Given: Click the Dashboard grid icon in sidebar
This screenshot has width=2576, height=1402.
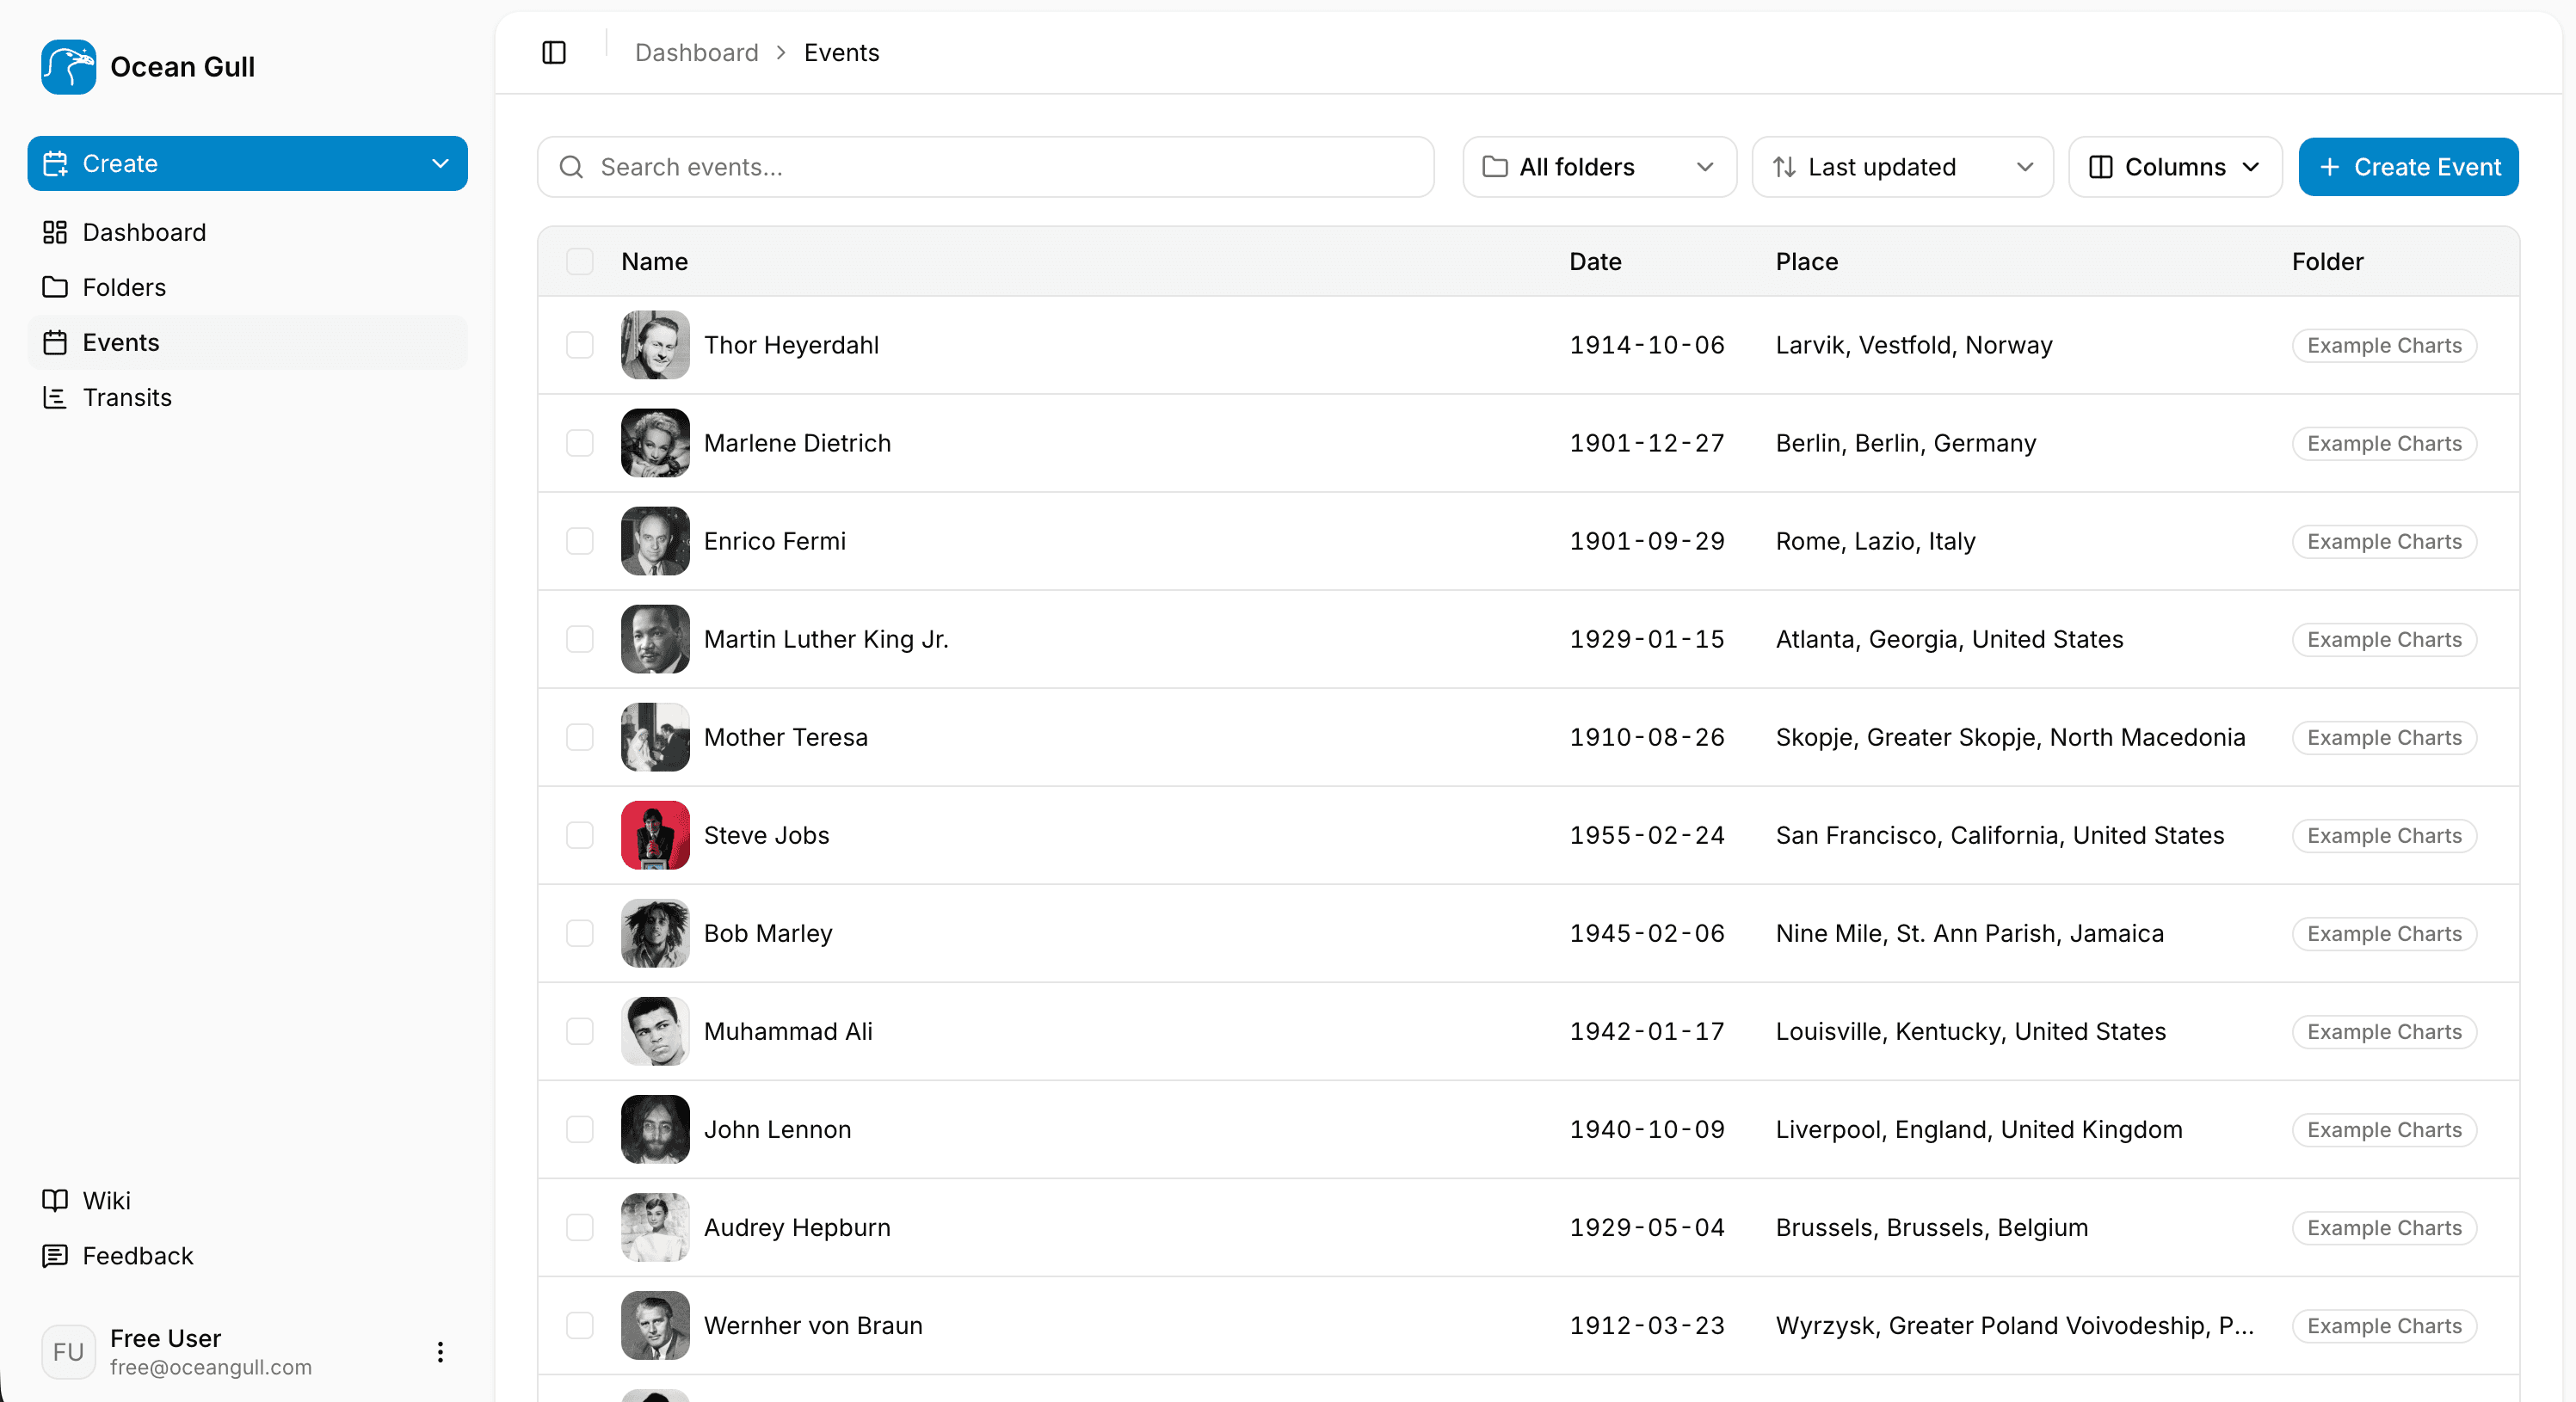Looking at the screenshot, I should pos(55,232).
